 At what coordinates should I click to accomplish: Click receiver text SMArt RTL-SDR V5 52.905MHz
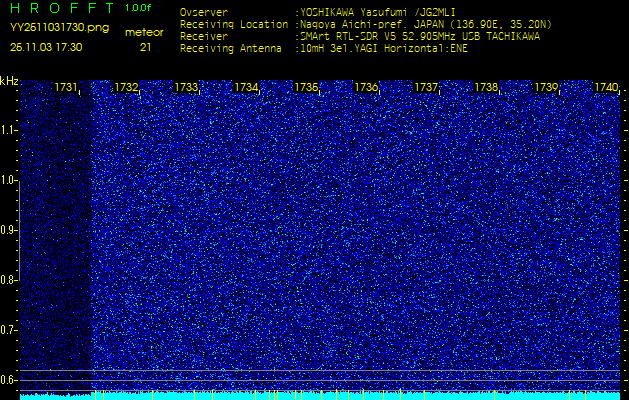tap(379, 37)
